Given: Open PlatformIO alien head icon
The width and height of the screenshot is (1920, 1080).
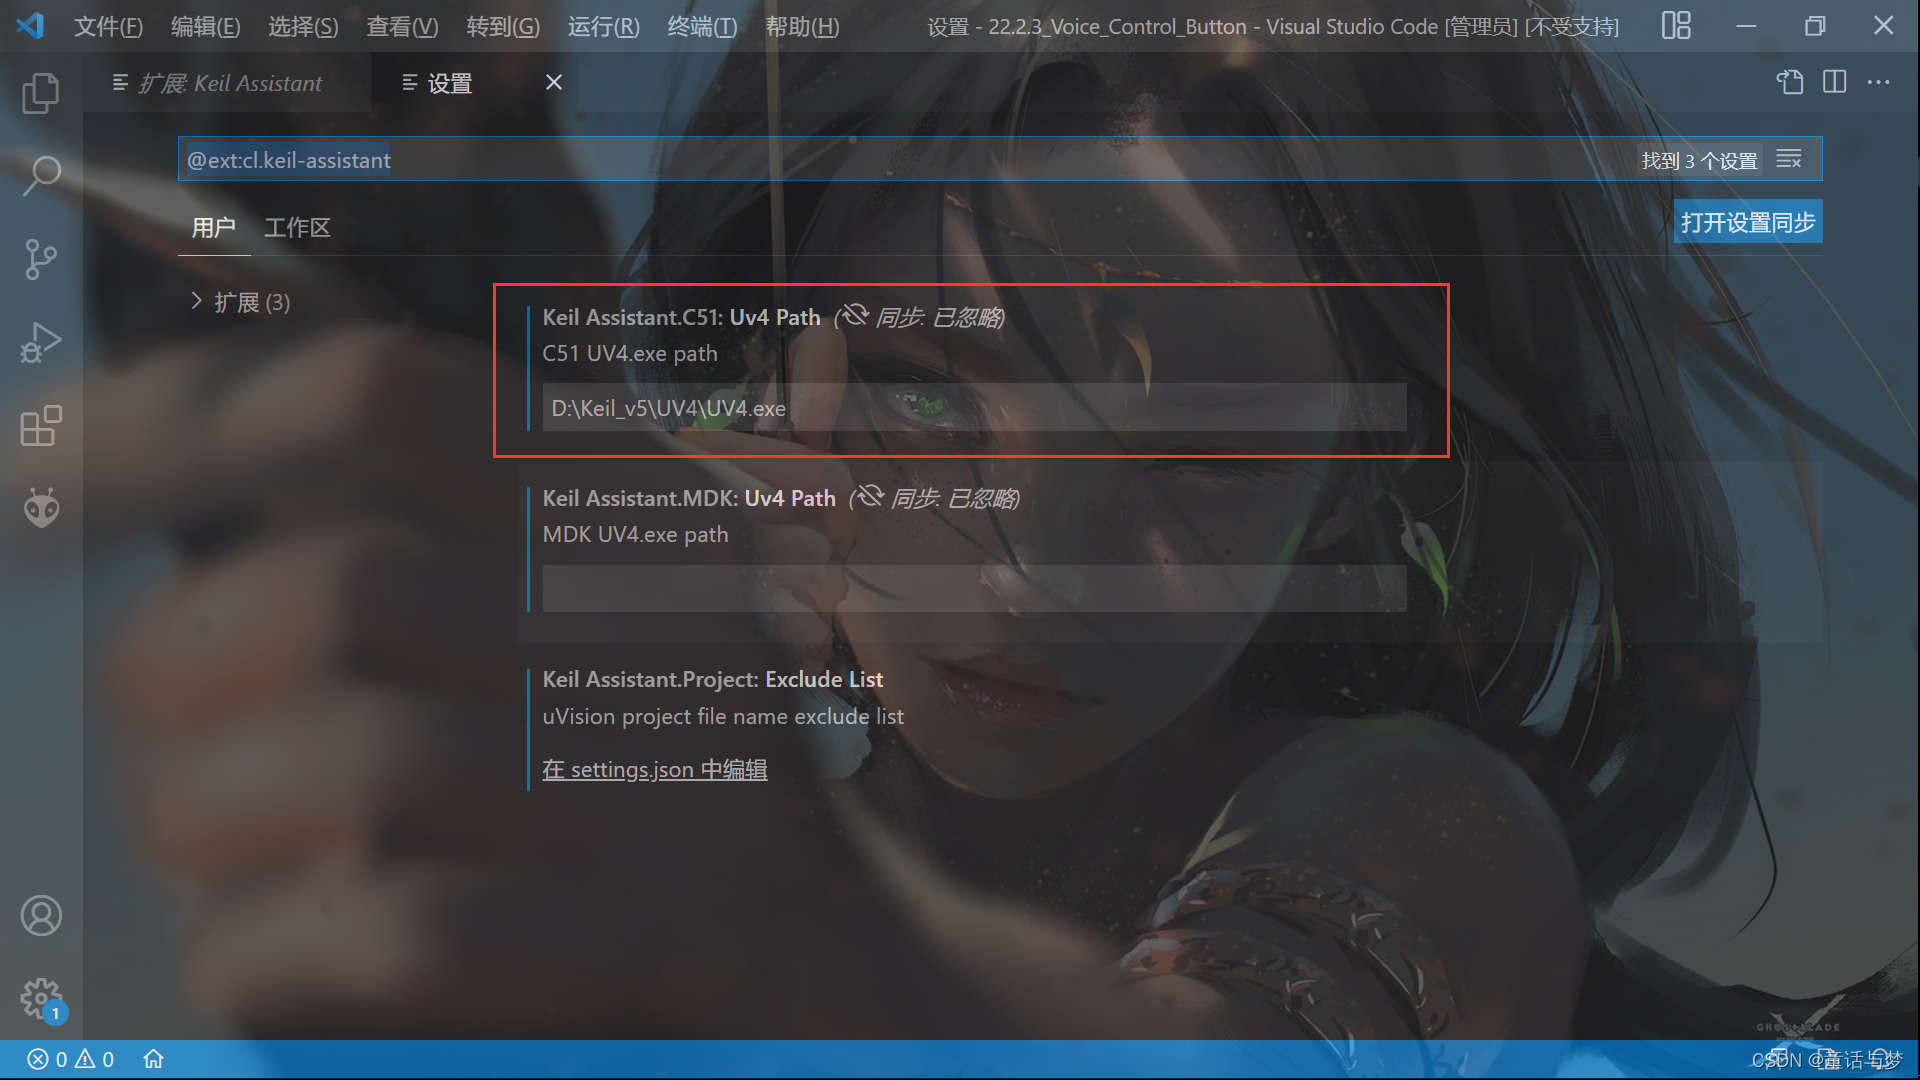Looking at the screenshot, I should click(41, 508).
